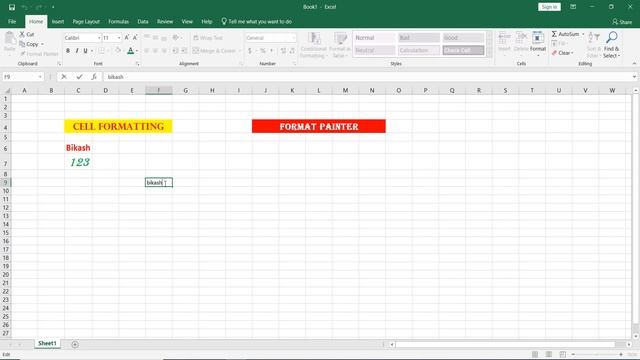Open Insert Function with the fx icon
This screenshot has height=360, width=640.
(94, 77)
